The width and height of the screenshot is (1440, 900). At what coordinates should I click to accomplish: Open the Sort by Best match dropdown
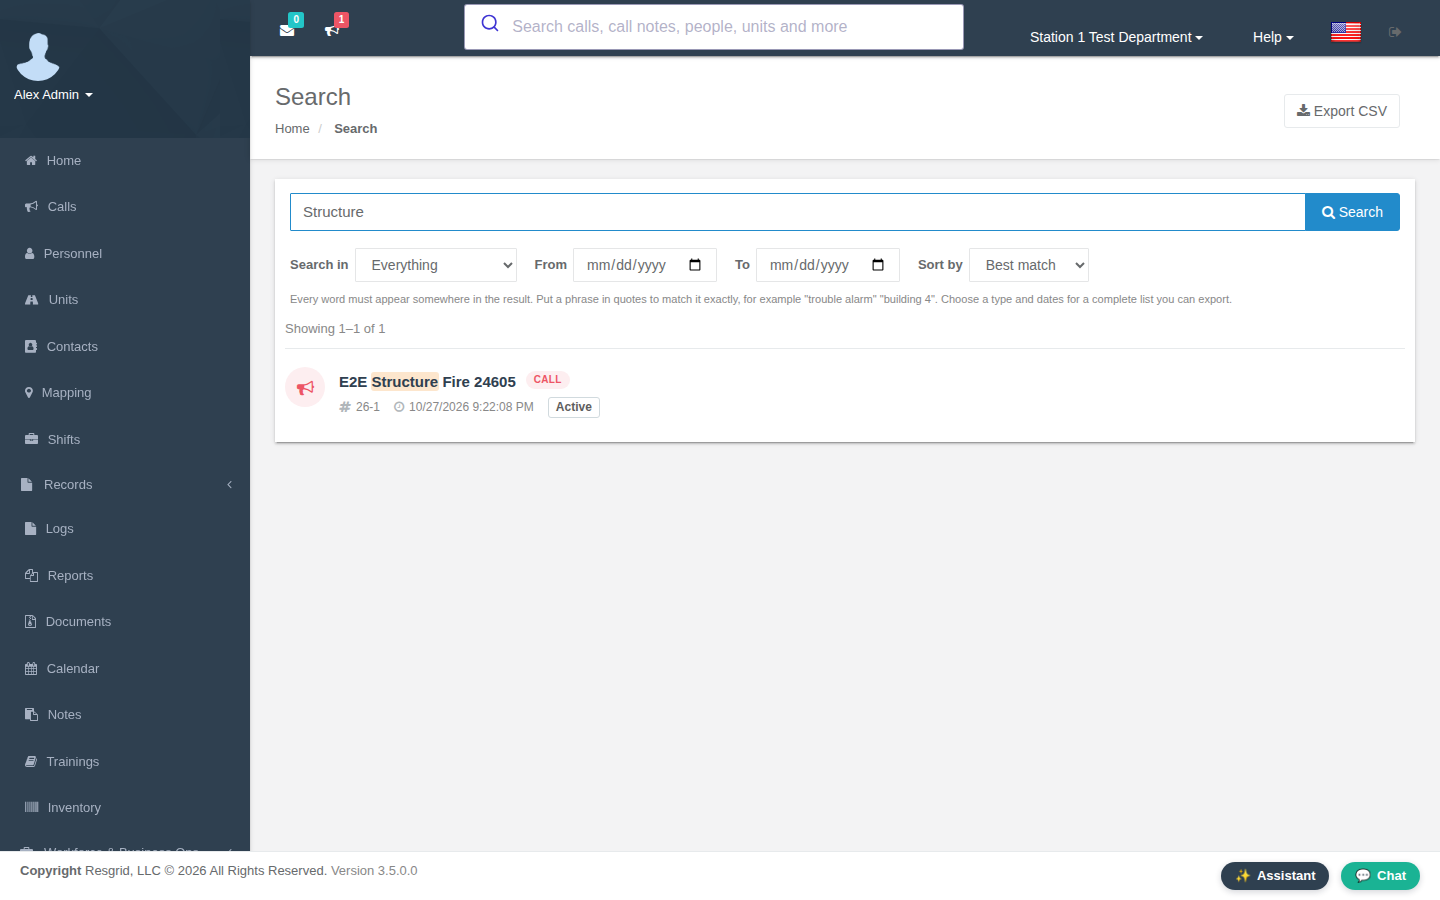pos(1029,265)
